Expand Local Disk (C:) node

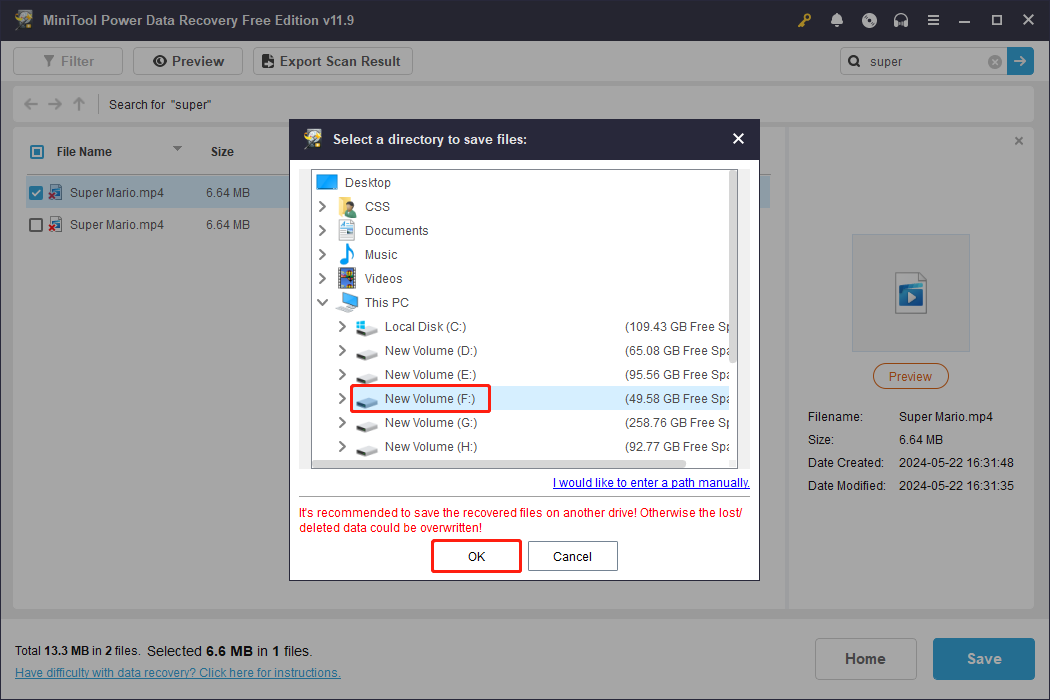[x=342, y=326]
